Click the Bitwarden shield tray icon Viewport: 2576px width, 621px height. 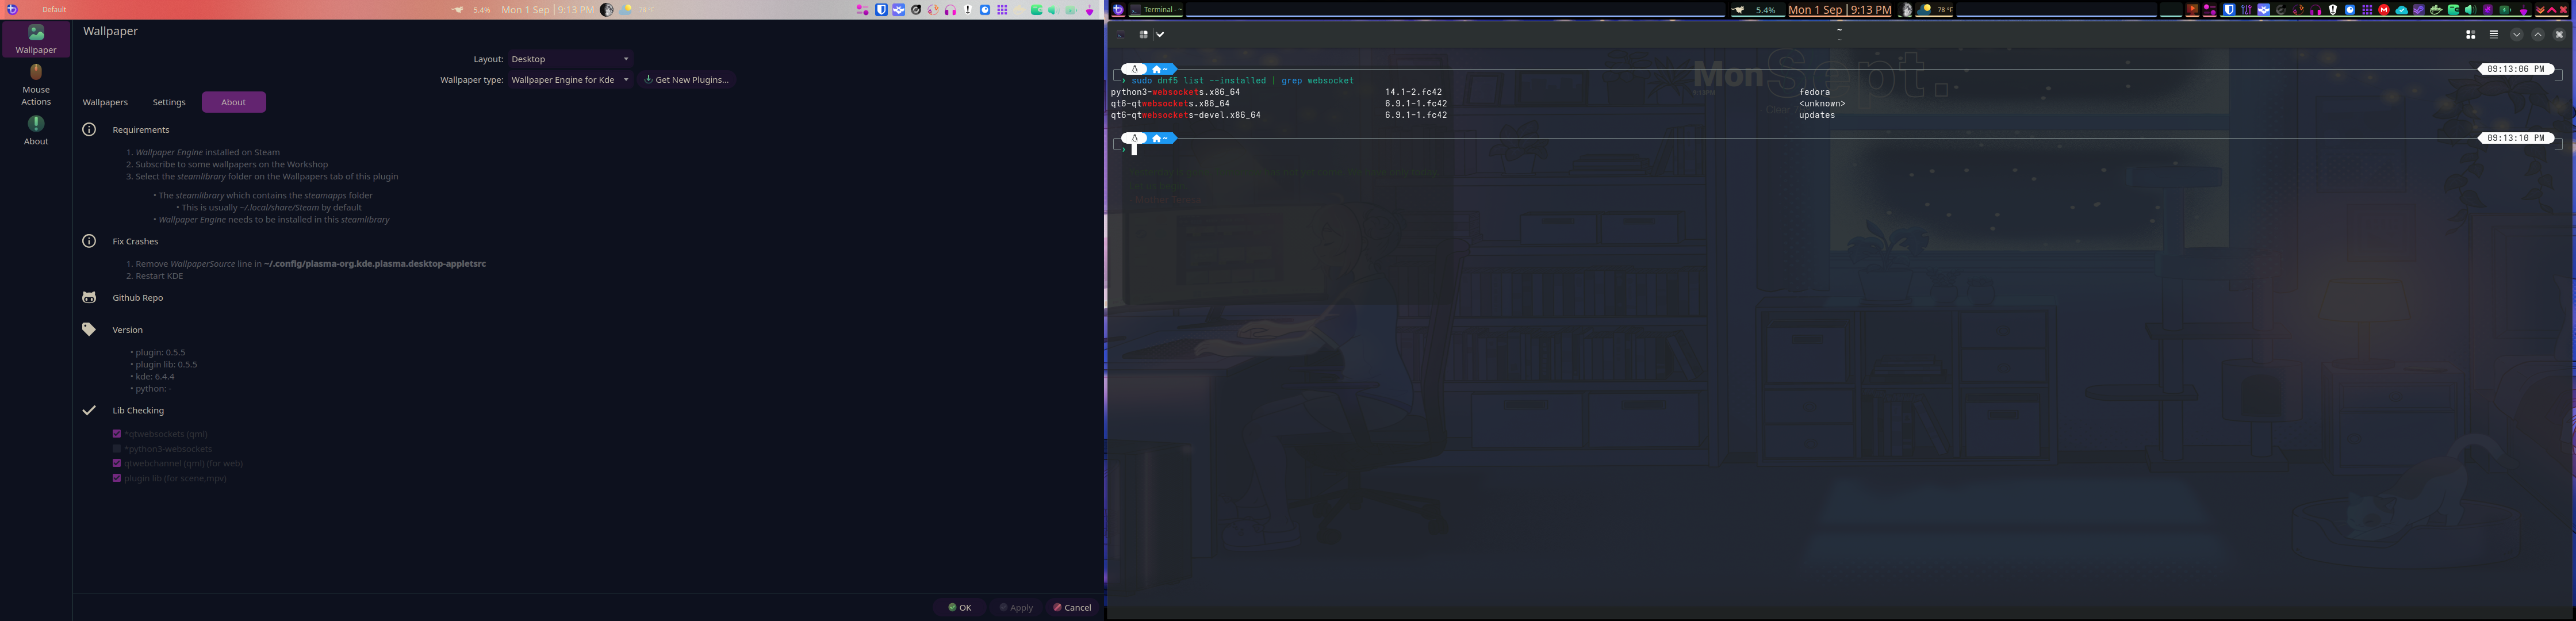coord(881,10)
